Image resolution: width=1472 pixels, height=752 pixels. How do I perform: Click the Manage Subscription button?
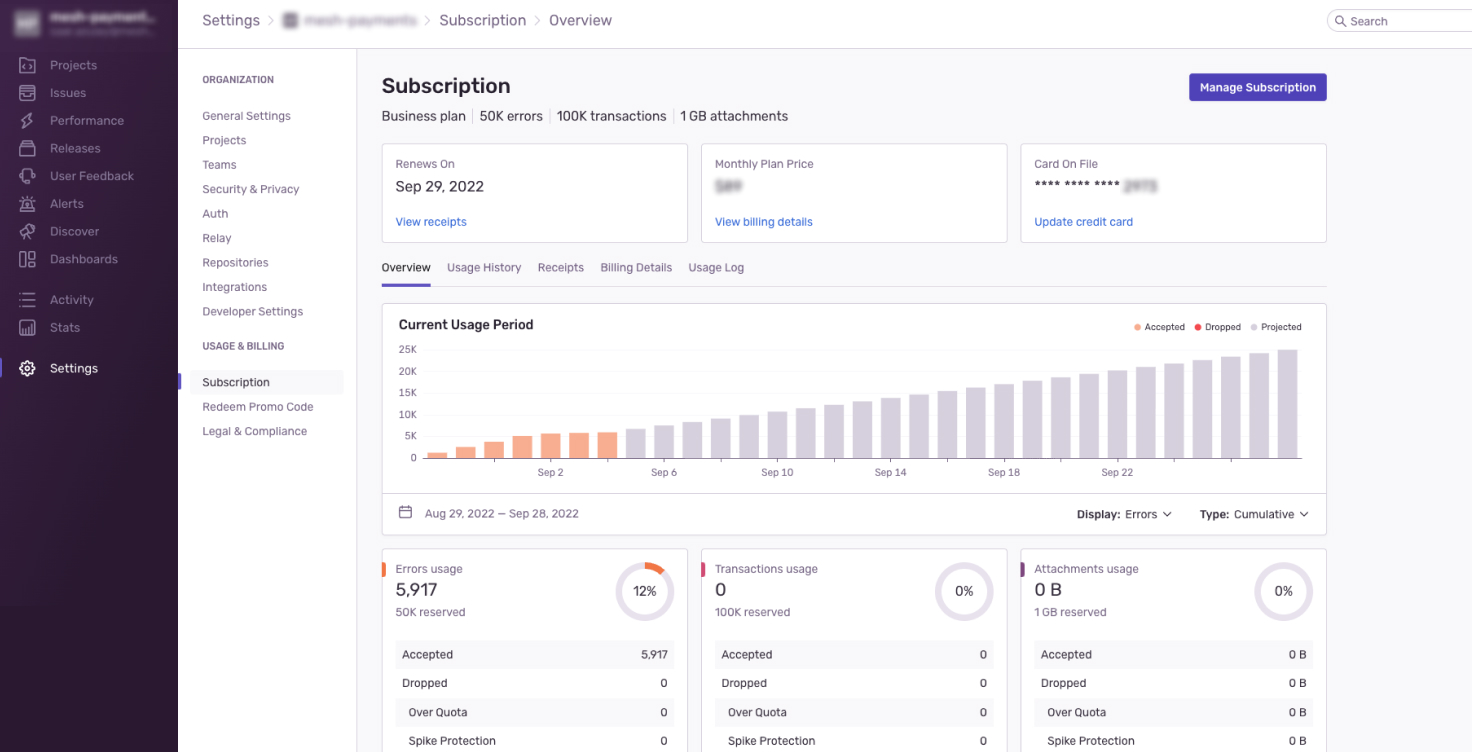(x=1257, y=87)
